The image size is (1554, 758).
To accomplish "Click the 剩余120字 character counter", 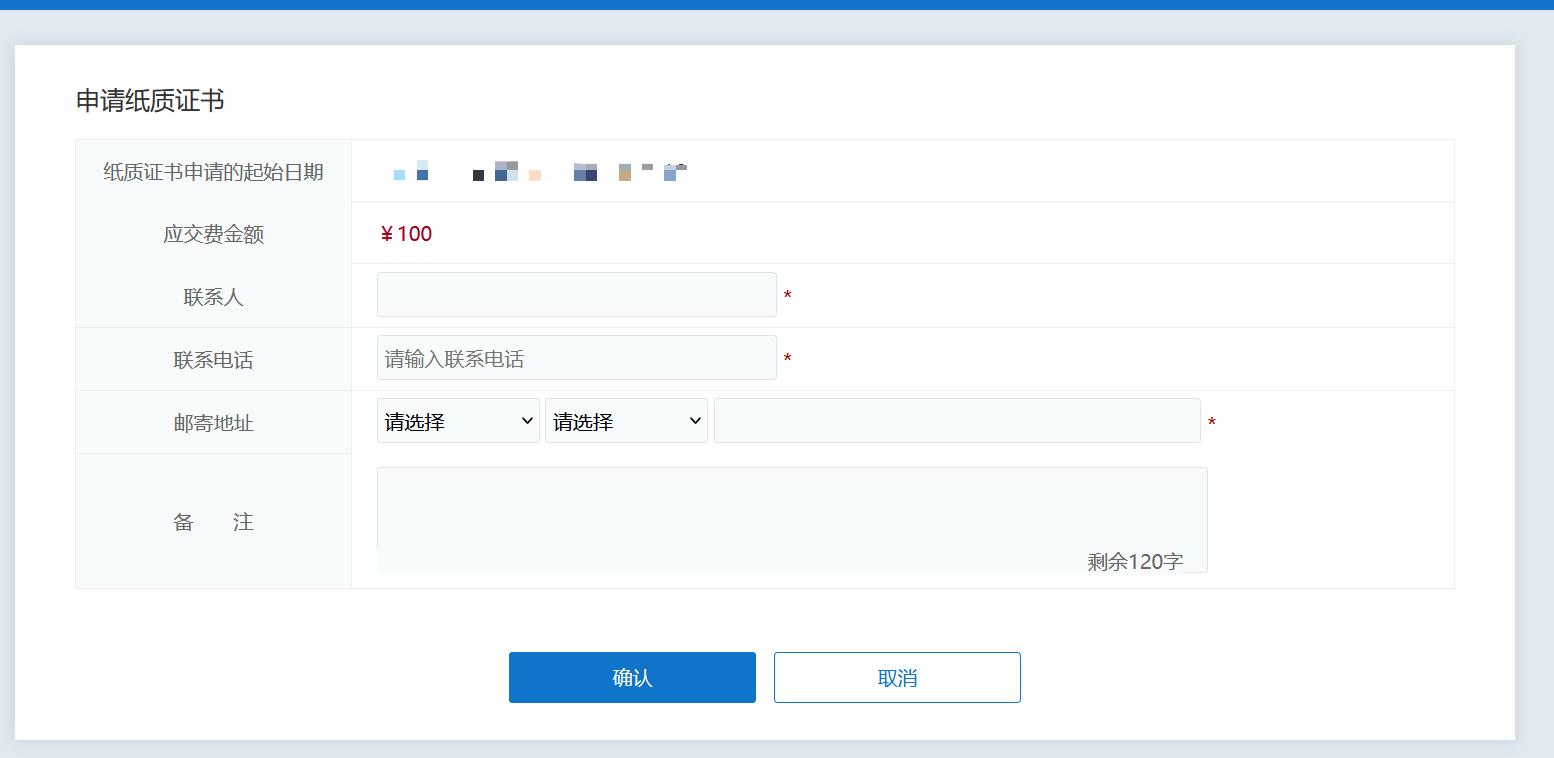I will pos(1135,561).
